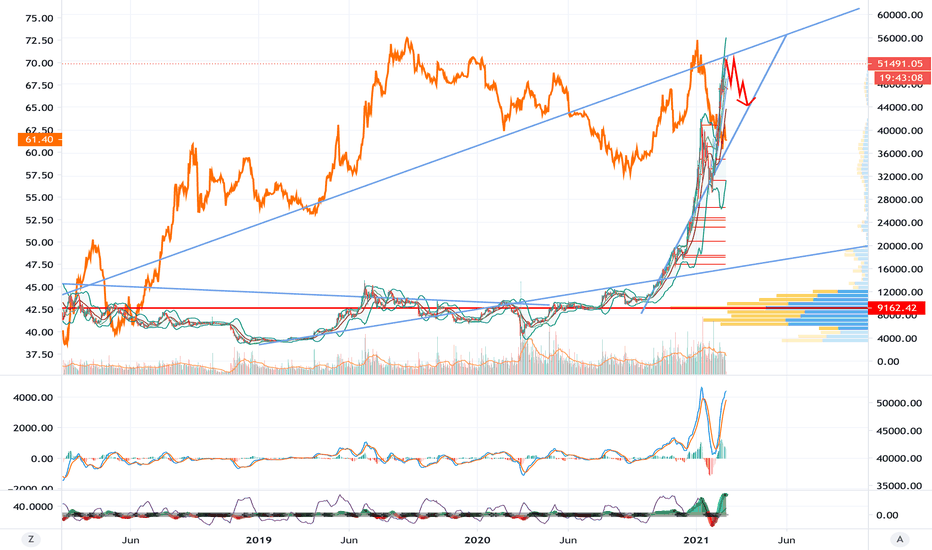Click the 52.50 left axis label
The image size is (932, 550).
point(39,220)
